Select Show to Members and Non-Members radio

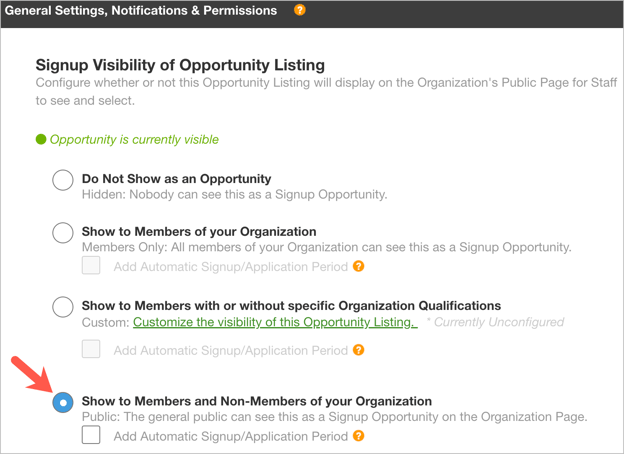63,402
